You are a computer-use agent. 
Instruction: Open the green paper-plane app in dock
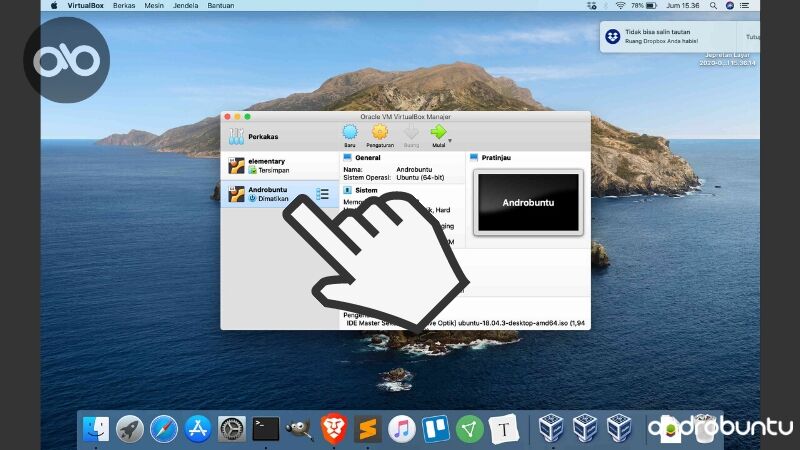coord(469,429)
